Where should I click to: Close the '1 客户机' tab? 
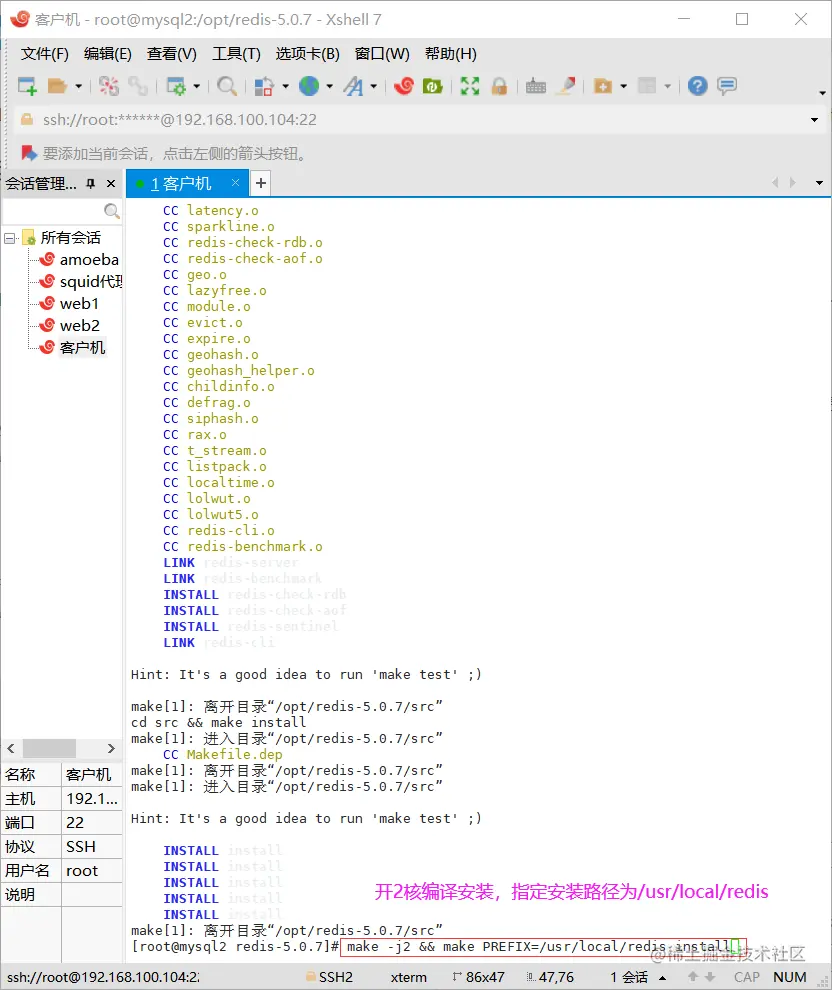pyautogui.click(x=235, y=182)
